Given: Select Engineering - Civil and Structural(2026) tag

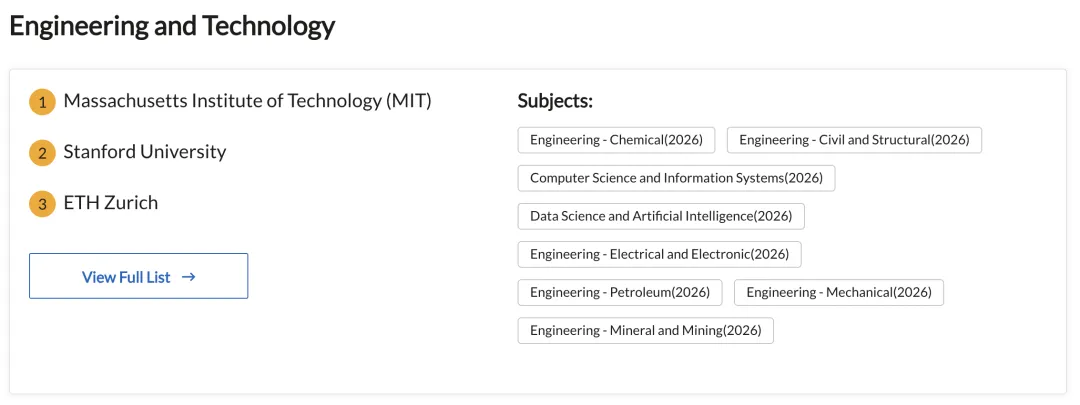Looking at the screenshot, I should pos(854,140).
